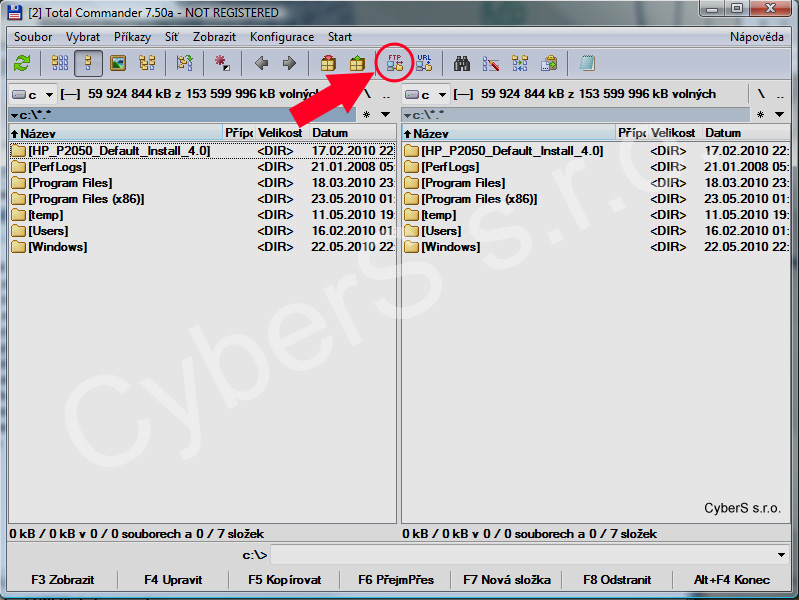799x600 pixels.
Task: Click F8 Odstranit button
Action: (617, 580)
